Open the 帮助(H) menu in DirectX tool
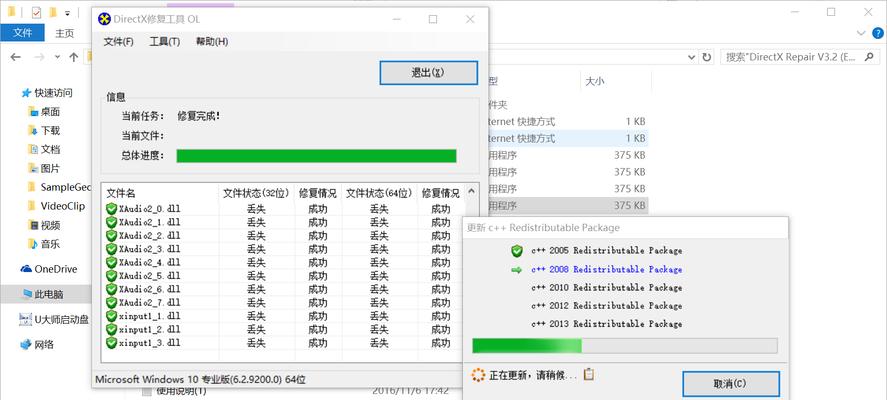The height and width of the screenshot is (400, 887). click(212, 41)
